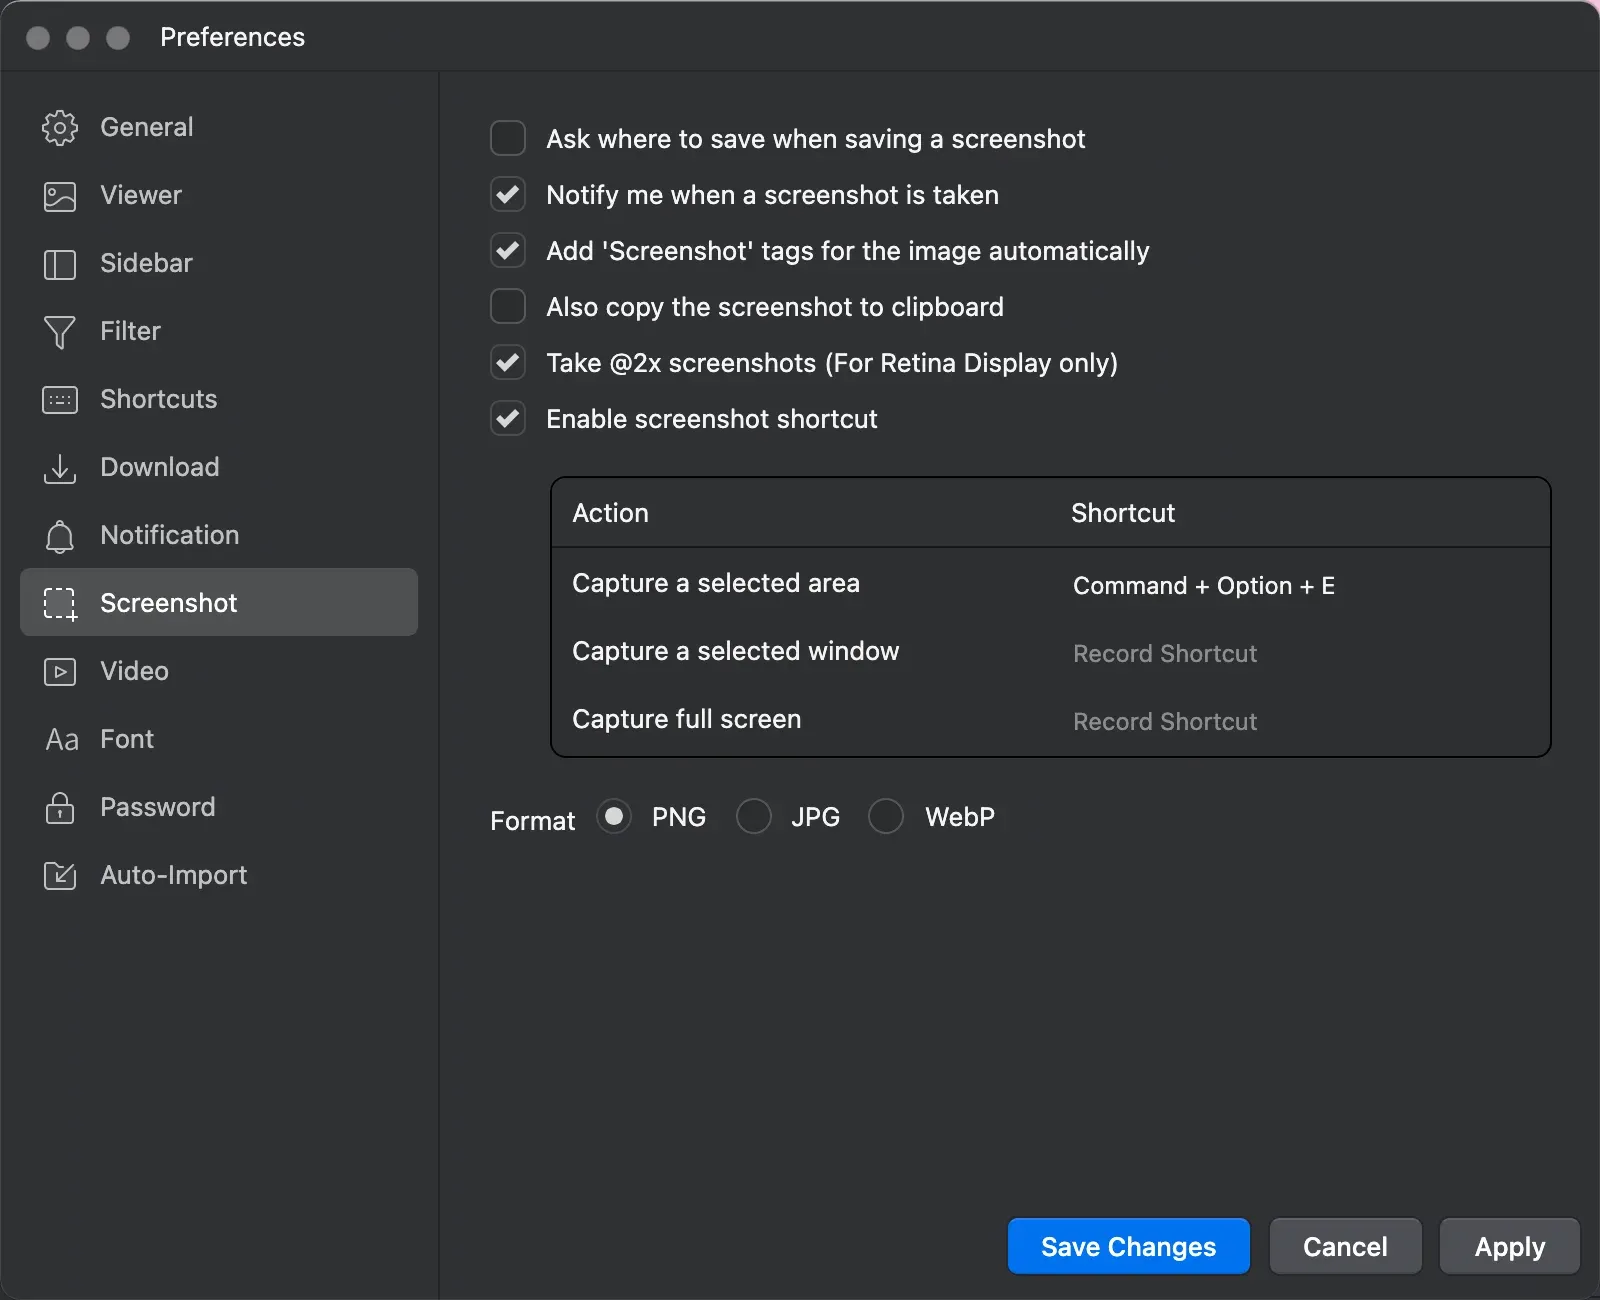Viewport: 1600px width, 1300px height.
Task: Open the Auto-Import section label
Action: [174, 875]
